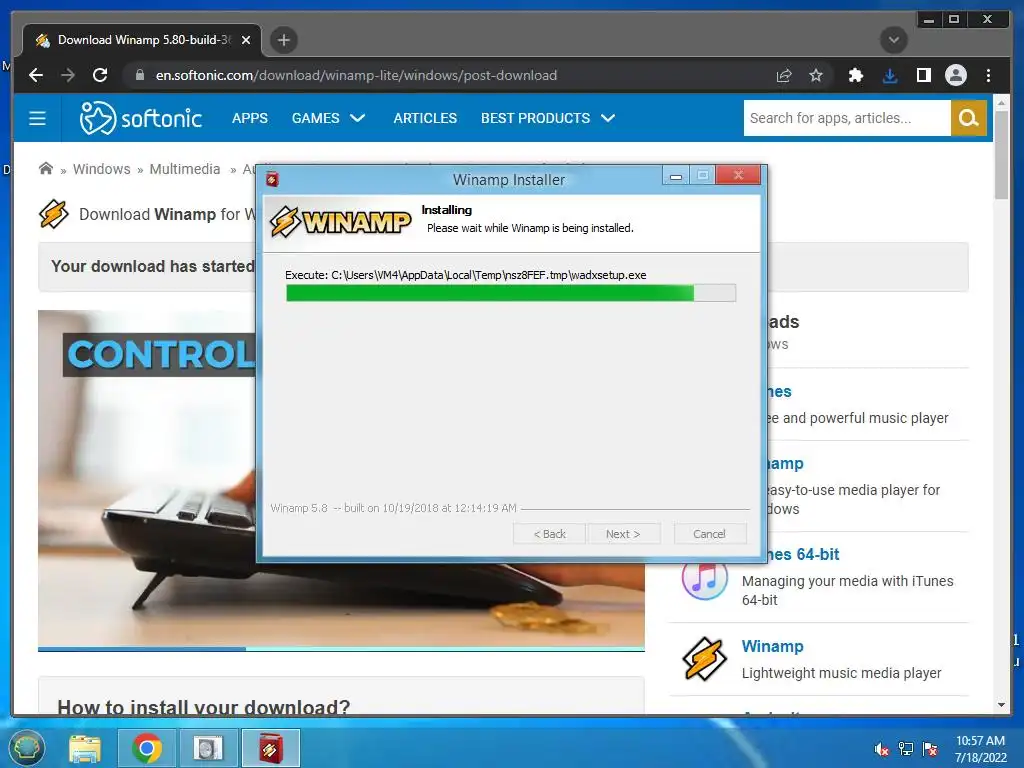Click the Winamp lightning icon in sidebar
Screen dimensions: 1024x768
pos(704,659)
